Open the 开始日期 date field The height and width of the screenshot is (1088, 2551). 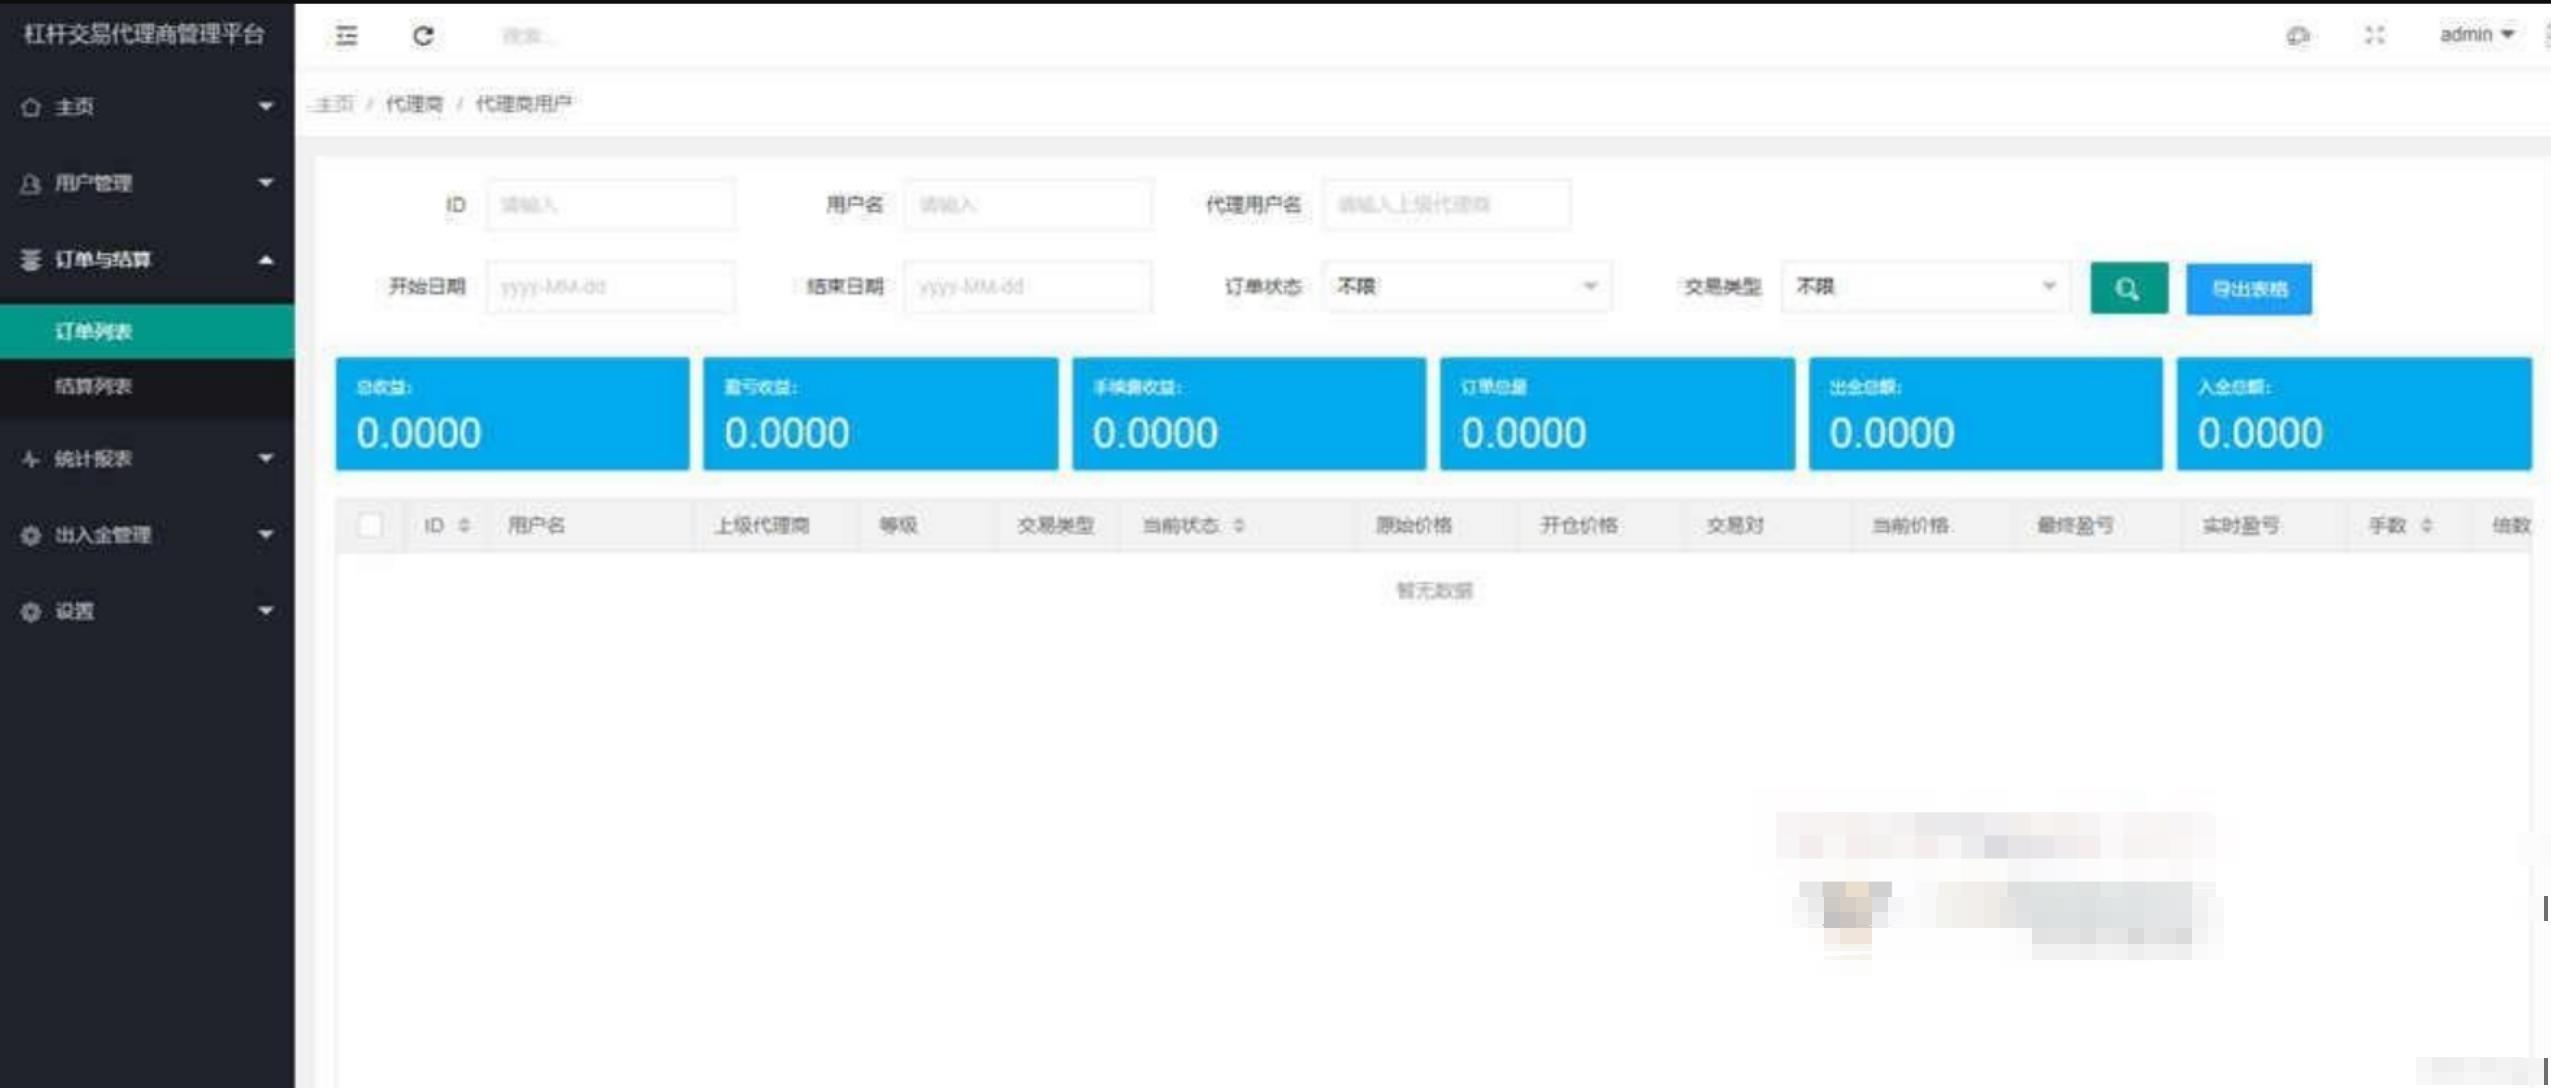coord(610,287)
